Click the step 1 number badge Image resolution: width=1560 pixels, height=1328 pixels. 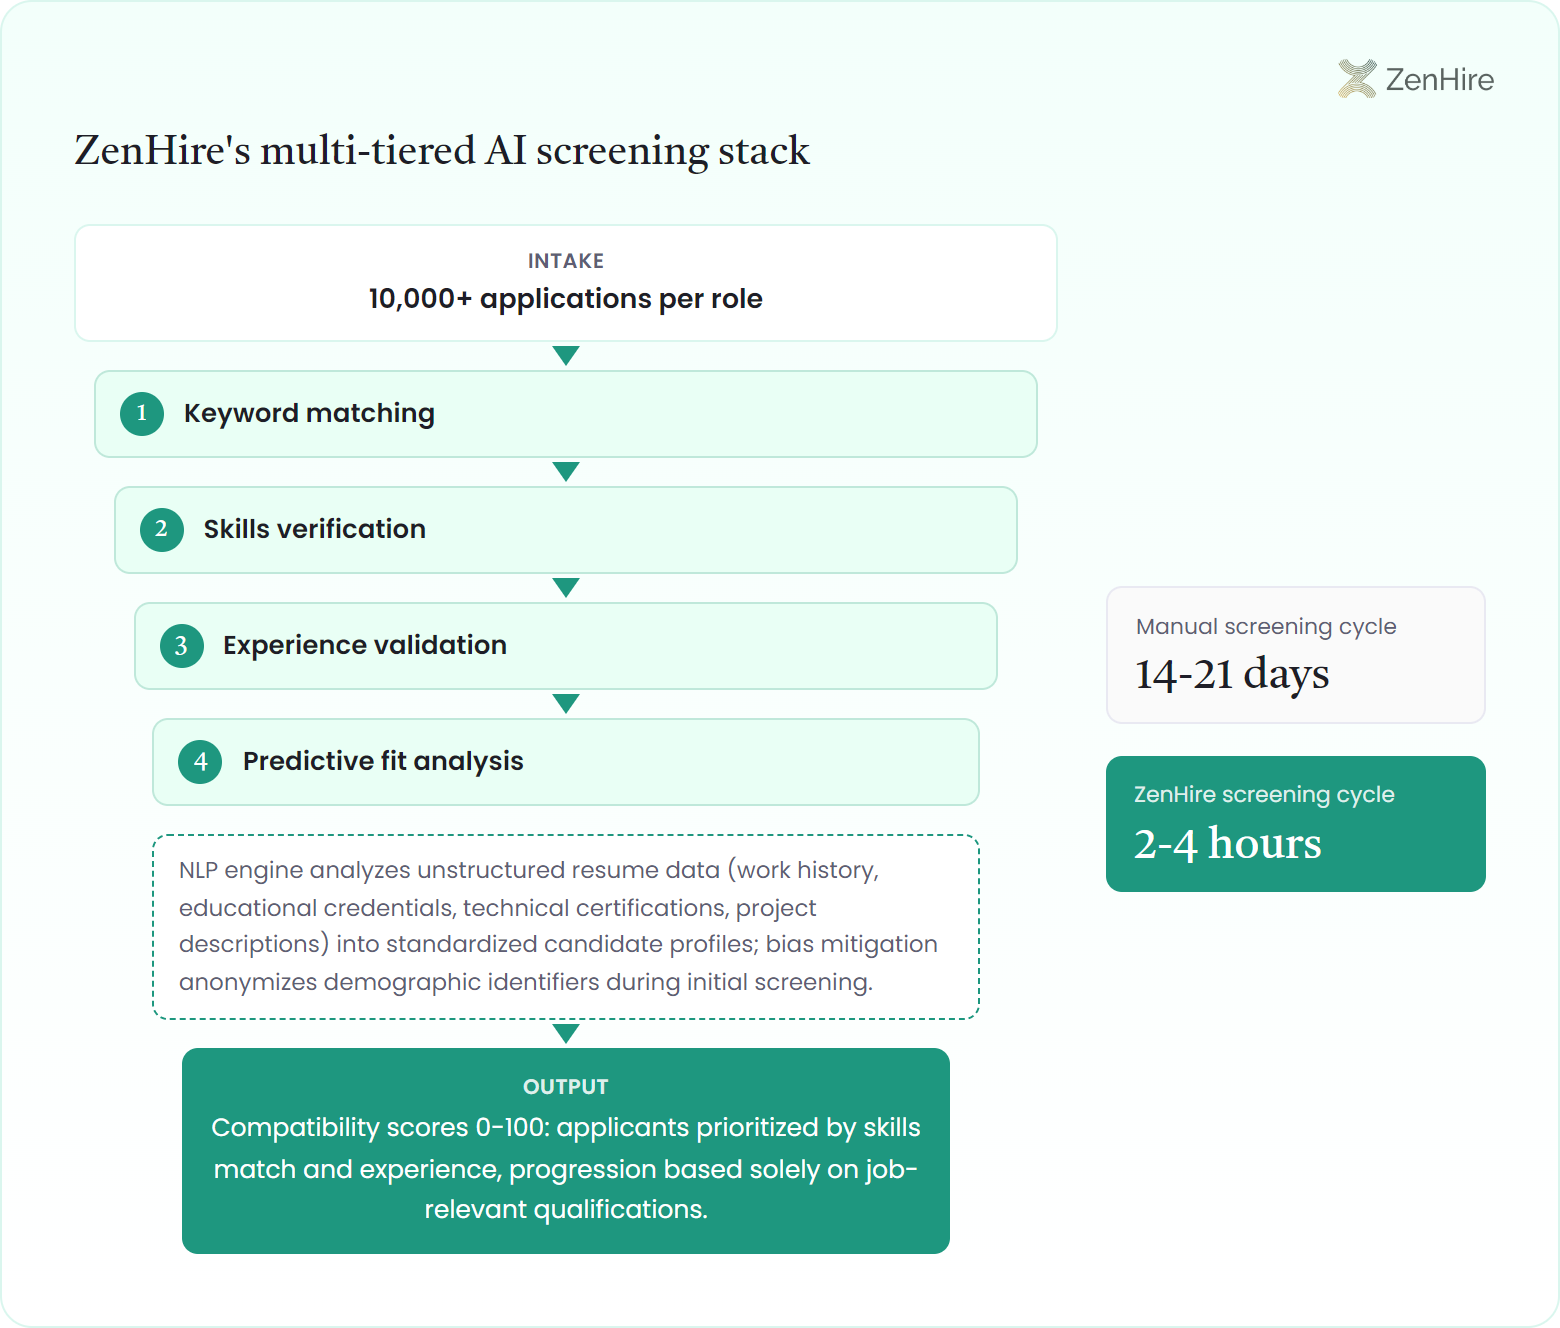(142, 414)
